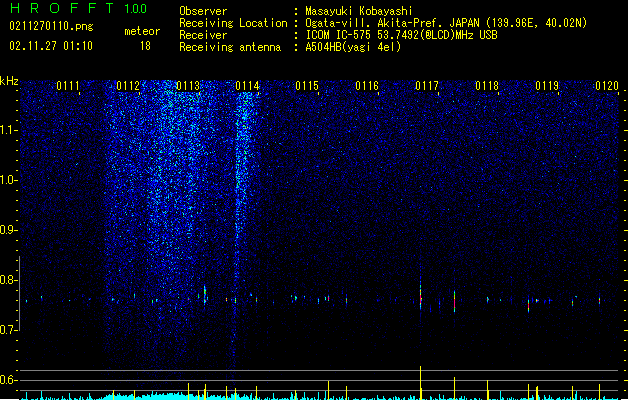Click the 0120 time label
This screenshot has width=629, height=400.
607,86
